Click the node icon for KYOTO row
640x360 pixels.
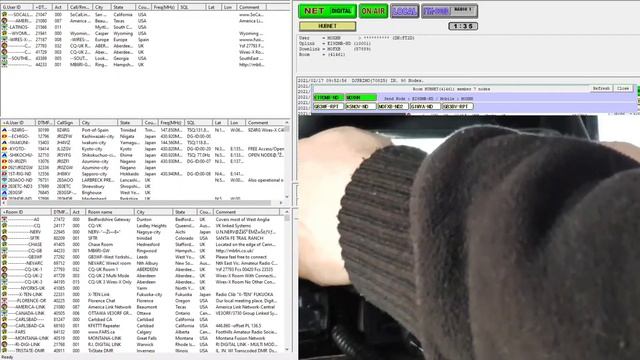(x=4, y=149)
